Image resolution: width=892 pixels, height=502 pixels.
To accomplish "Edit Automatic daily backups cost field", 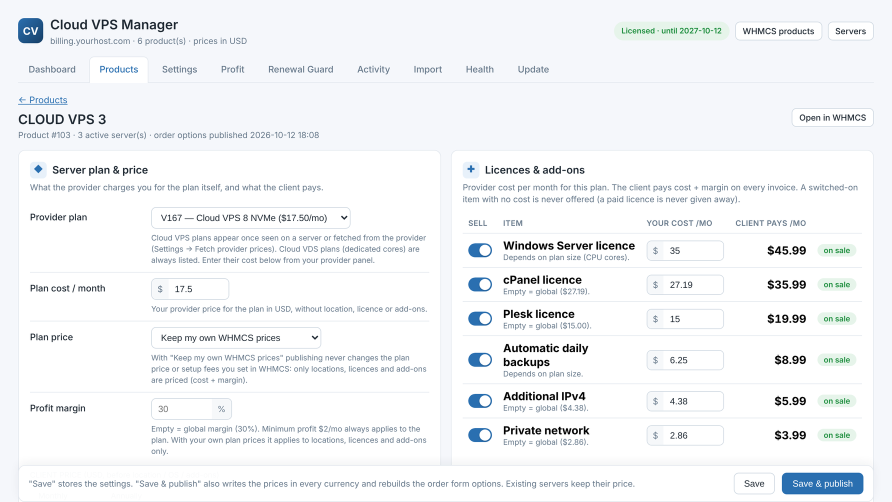I will click(685, 360).
